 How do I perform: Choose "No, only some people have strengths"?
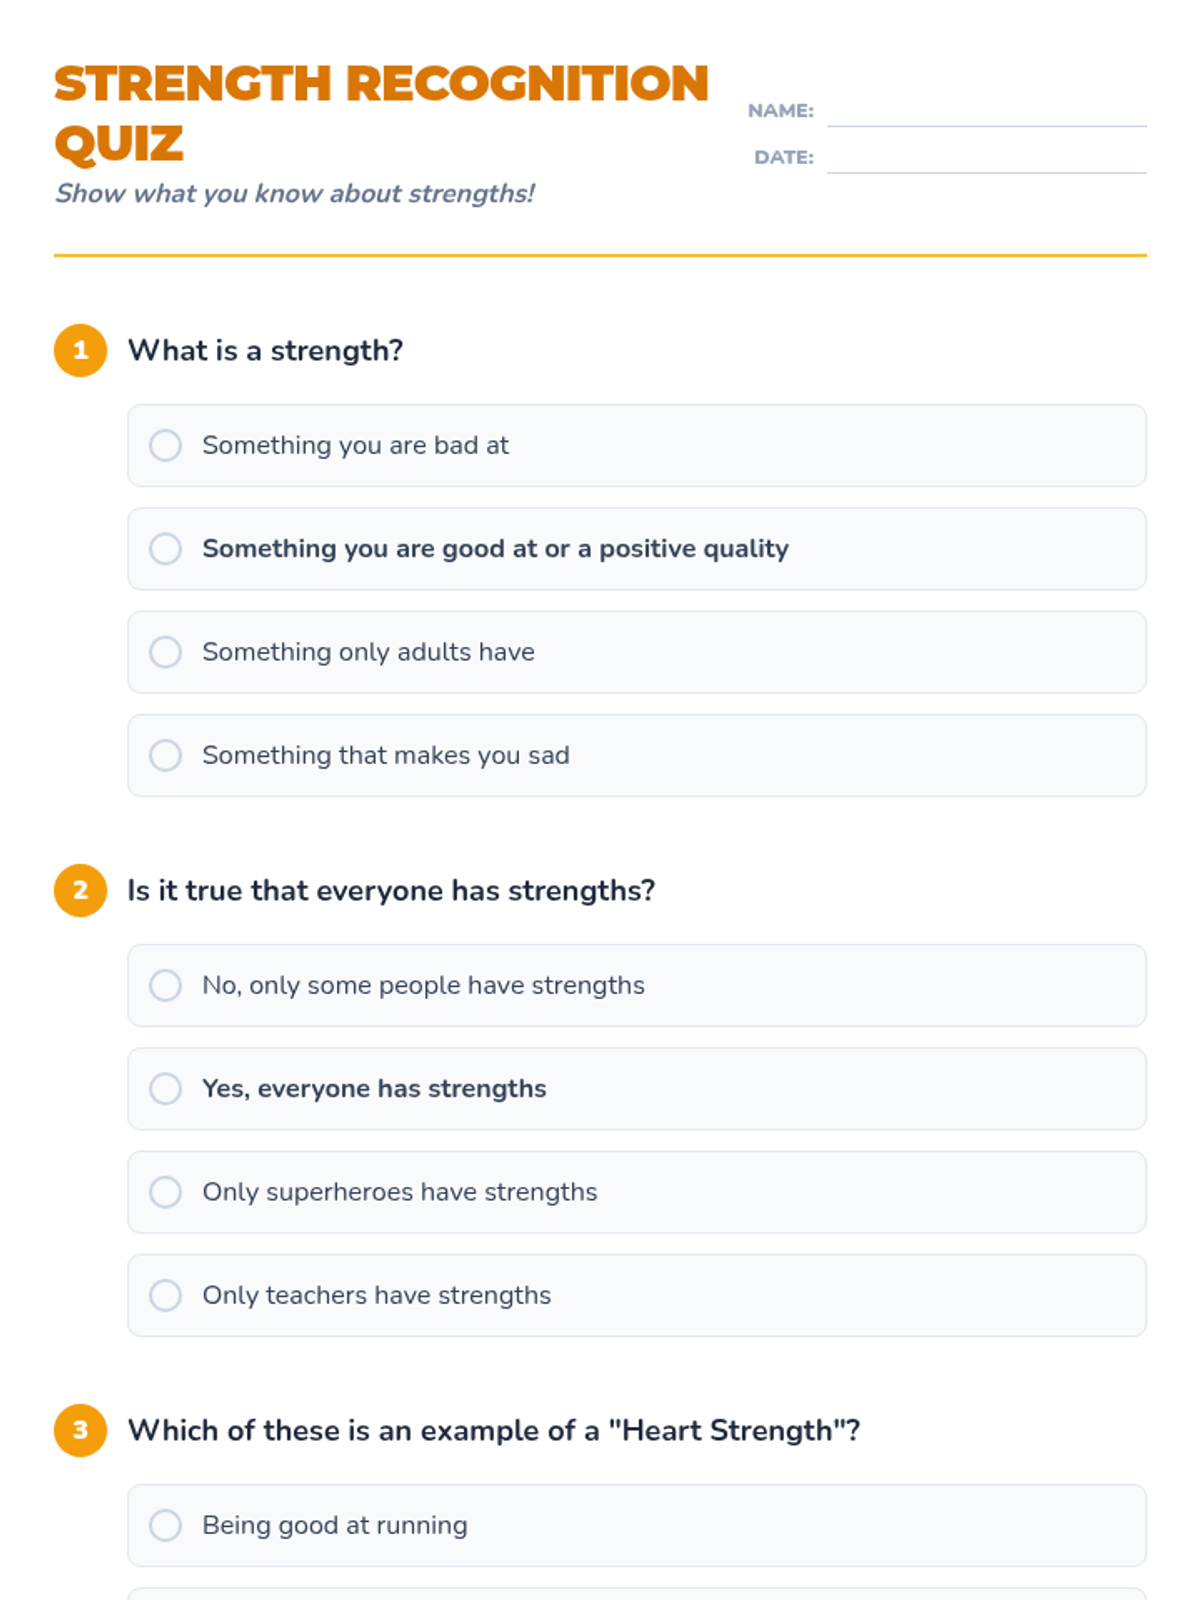(x=165, y=985)
